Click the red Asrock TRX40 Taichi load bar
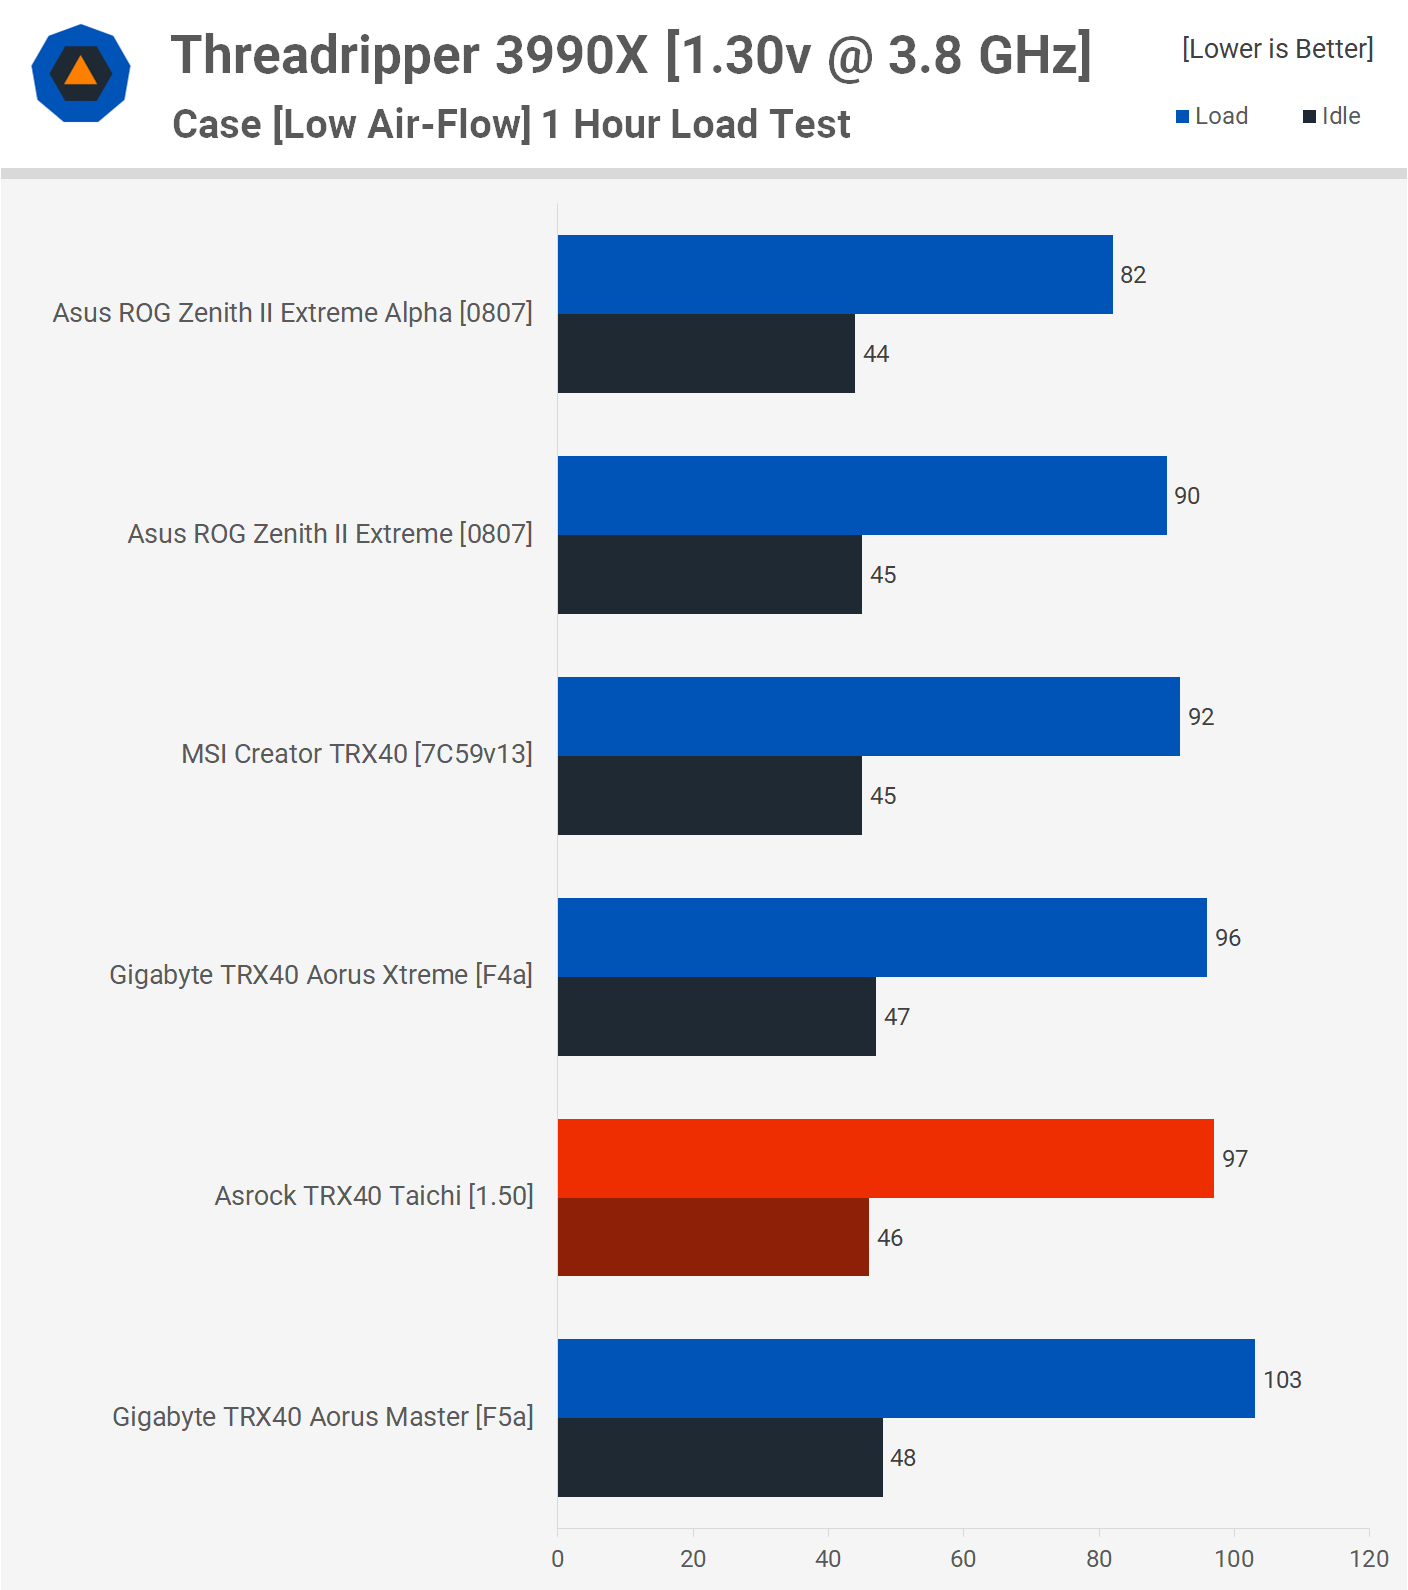This screenshot has height=1590, width=1408. [885, 1159]
